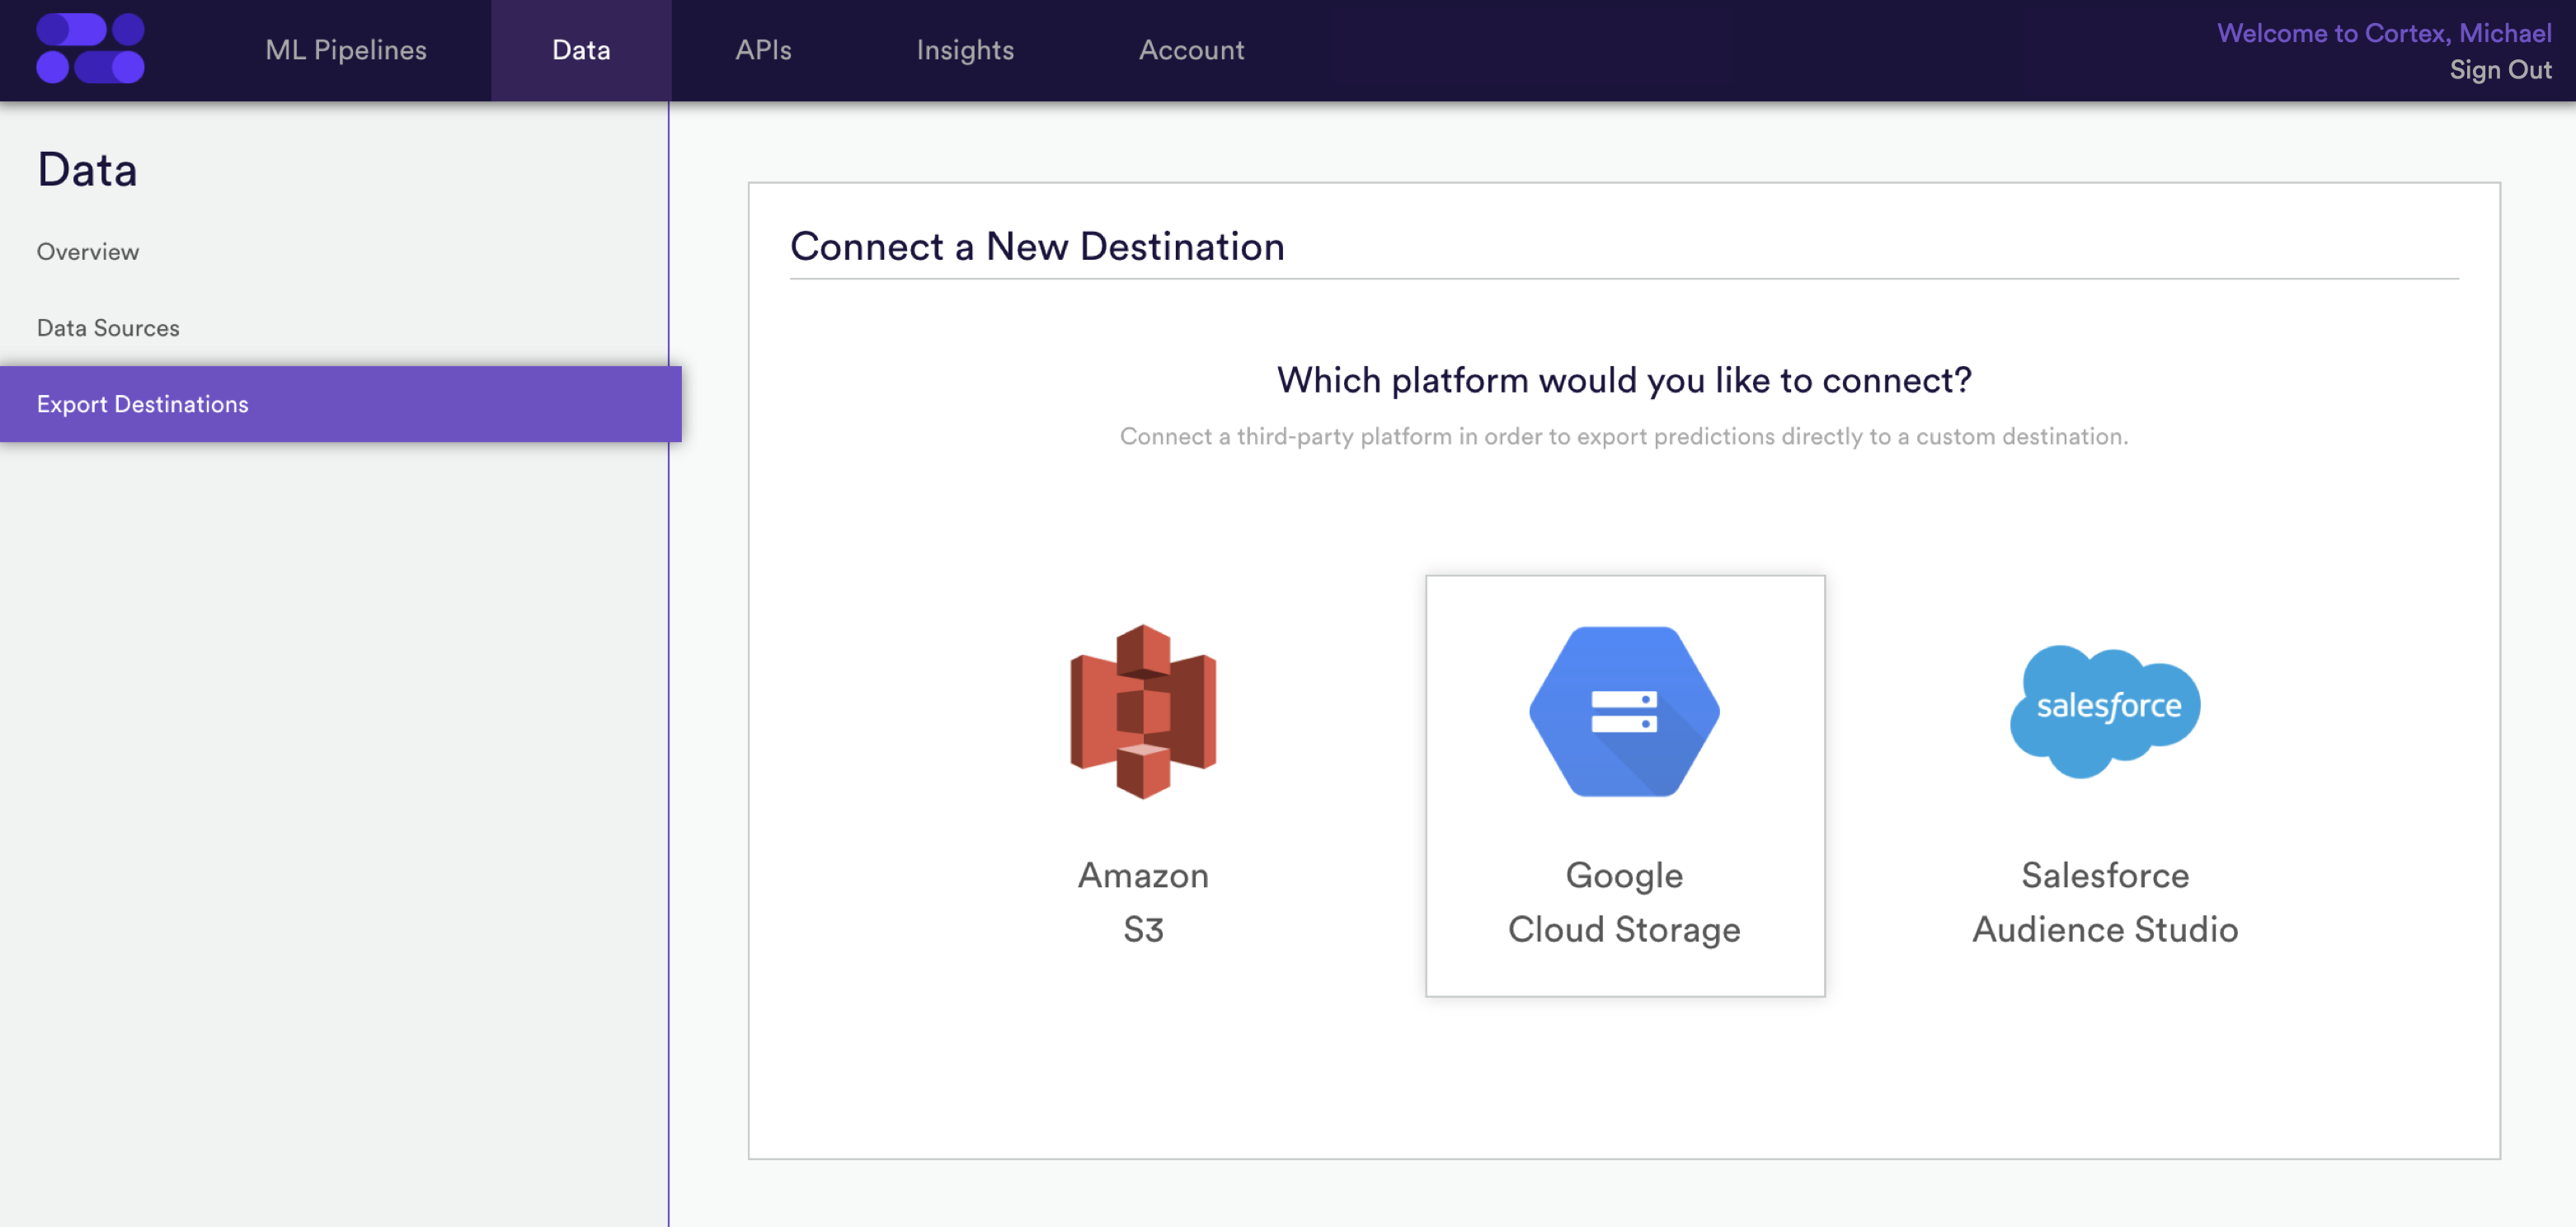Click the Google Cloud Storage label
Viewport: 2576px width, 1227px height.
pos(1624,902)
